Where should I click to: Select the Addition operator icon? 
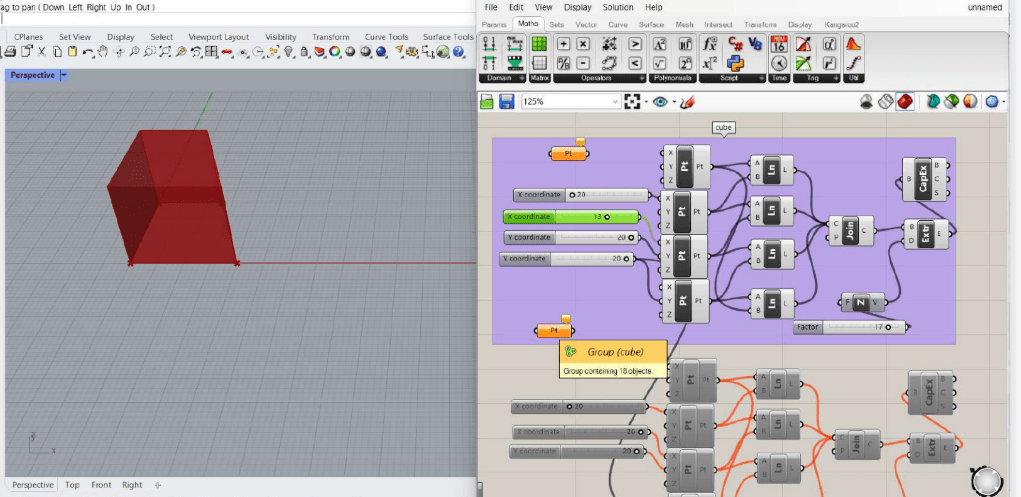click(x=563, y=44)
